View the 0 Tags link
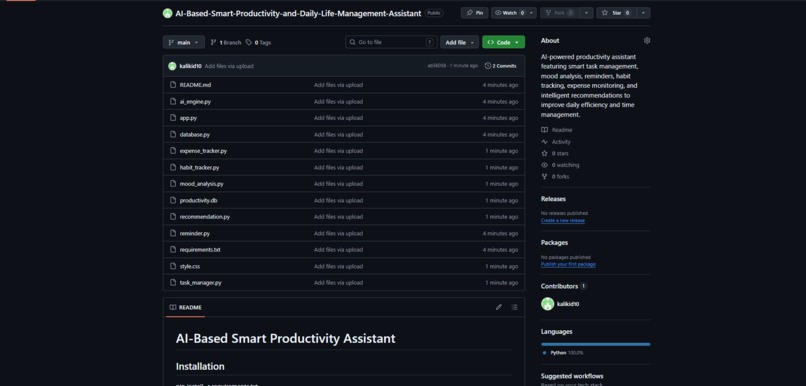806x386 pixels. click(x=258, y=43)
